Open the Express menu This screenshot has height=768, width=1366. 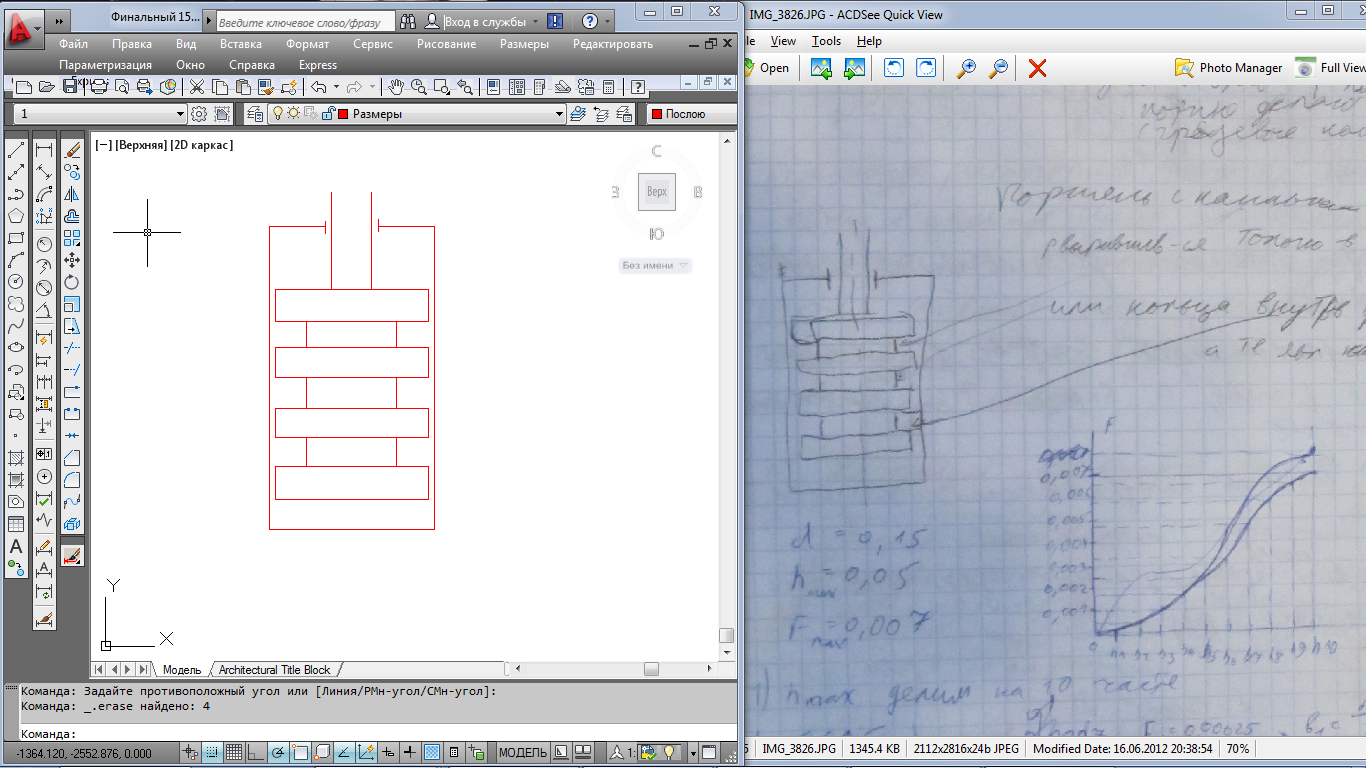pyautogui.click(x=318, y=65)
